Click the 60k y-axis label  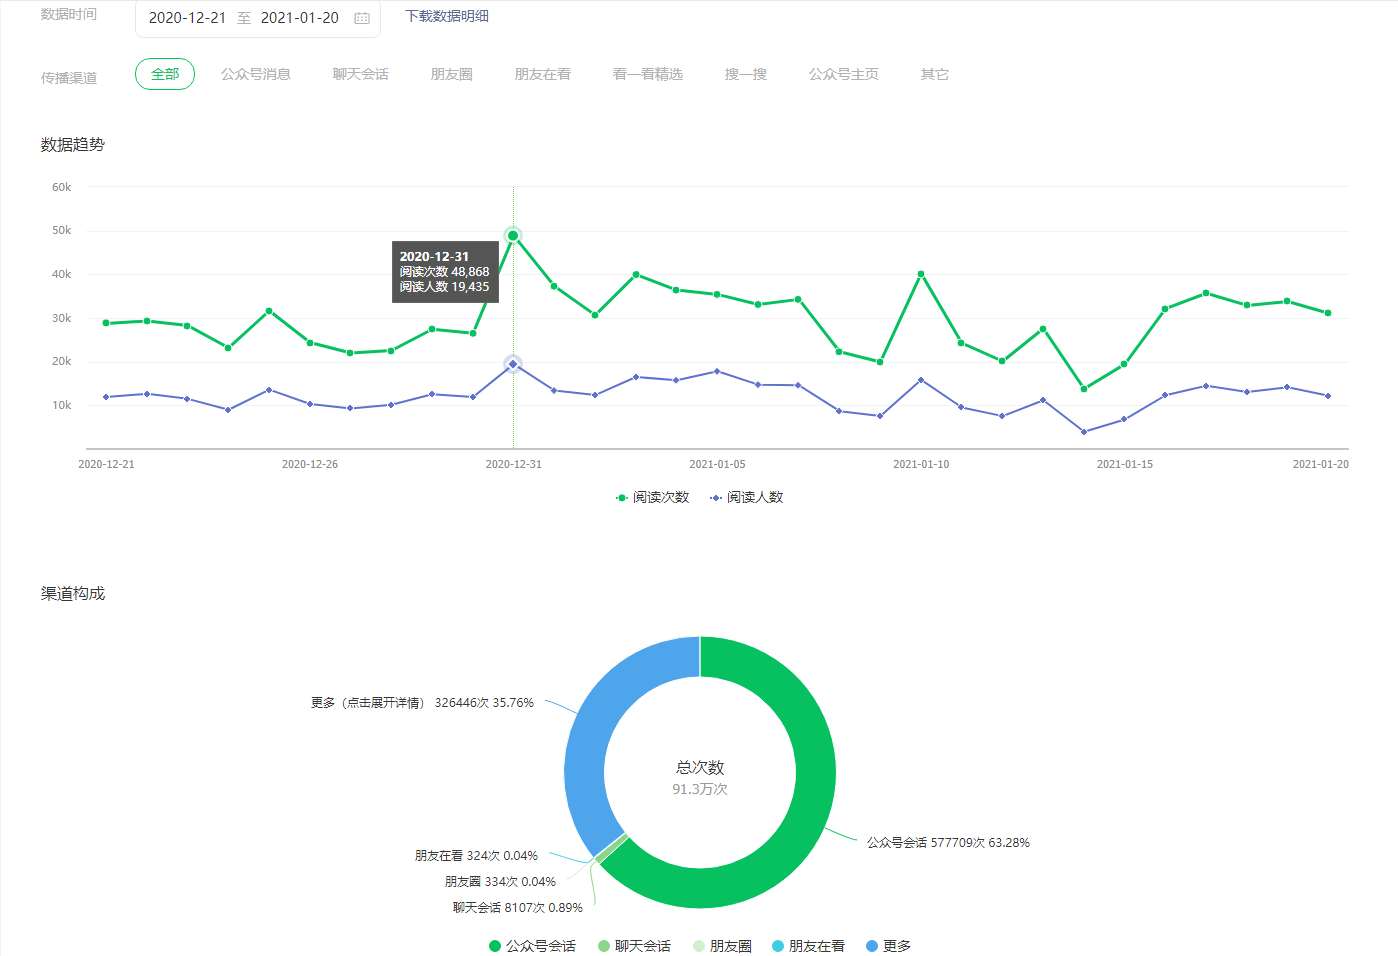[62, 187]
